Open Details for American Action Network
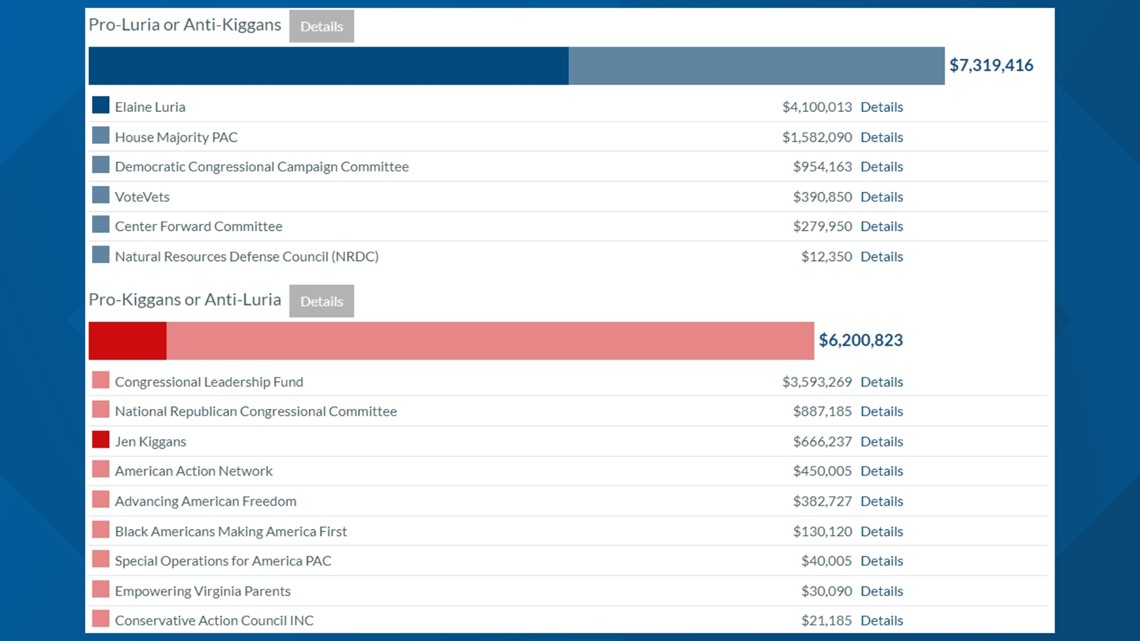The image size is (1140, 641). tap(881, 471)
